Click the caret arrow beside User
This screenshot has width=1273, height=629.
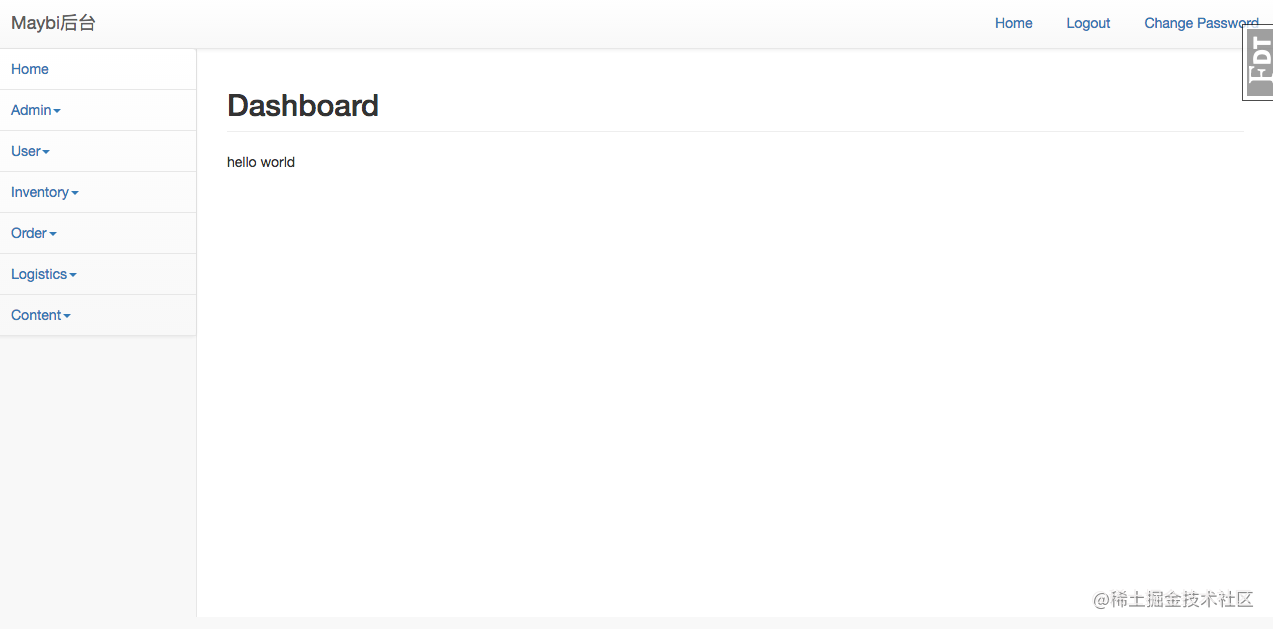pos(46,152)
